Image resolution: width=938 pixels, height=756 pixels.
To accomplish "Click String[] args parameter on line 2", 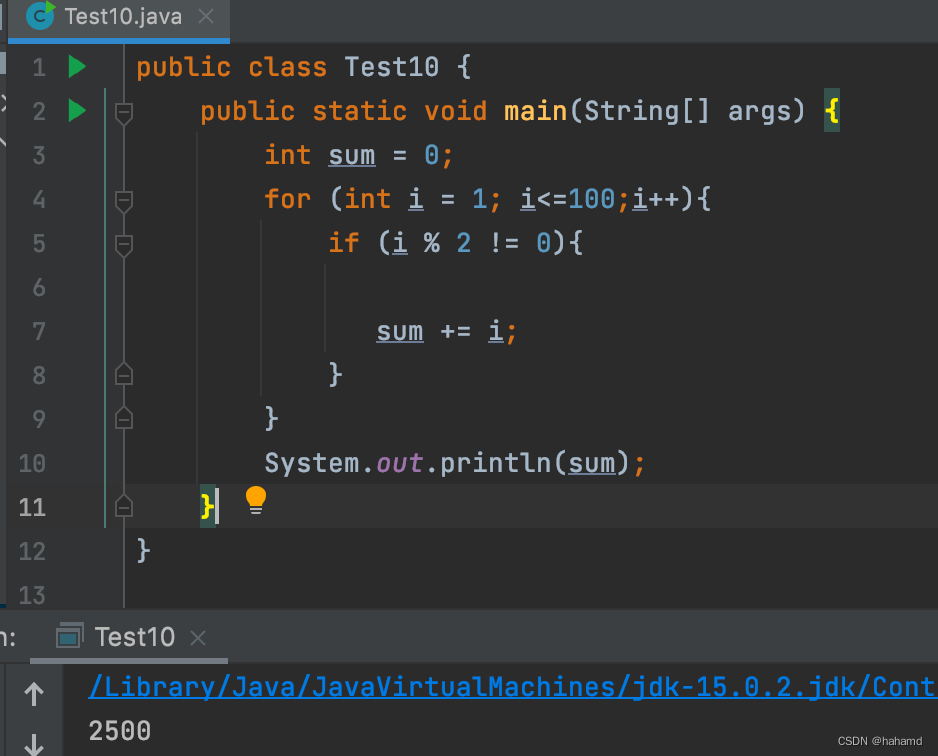I will [695, 112].
